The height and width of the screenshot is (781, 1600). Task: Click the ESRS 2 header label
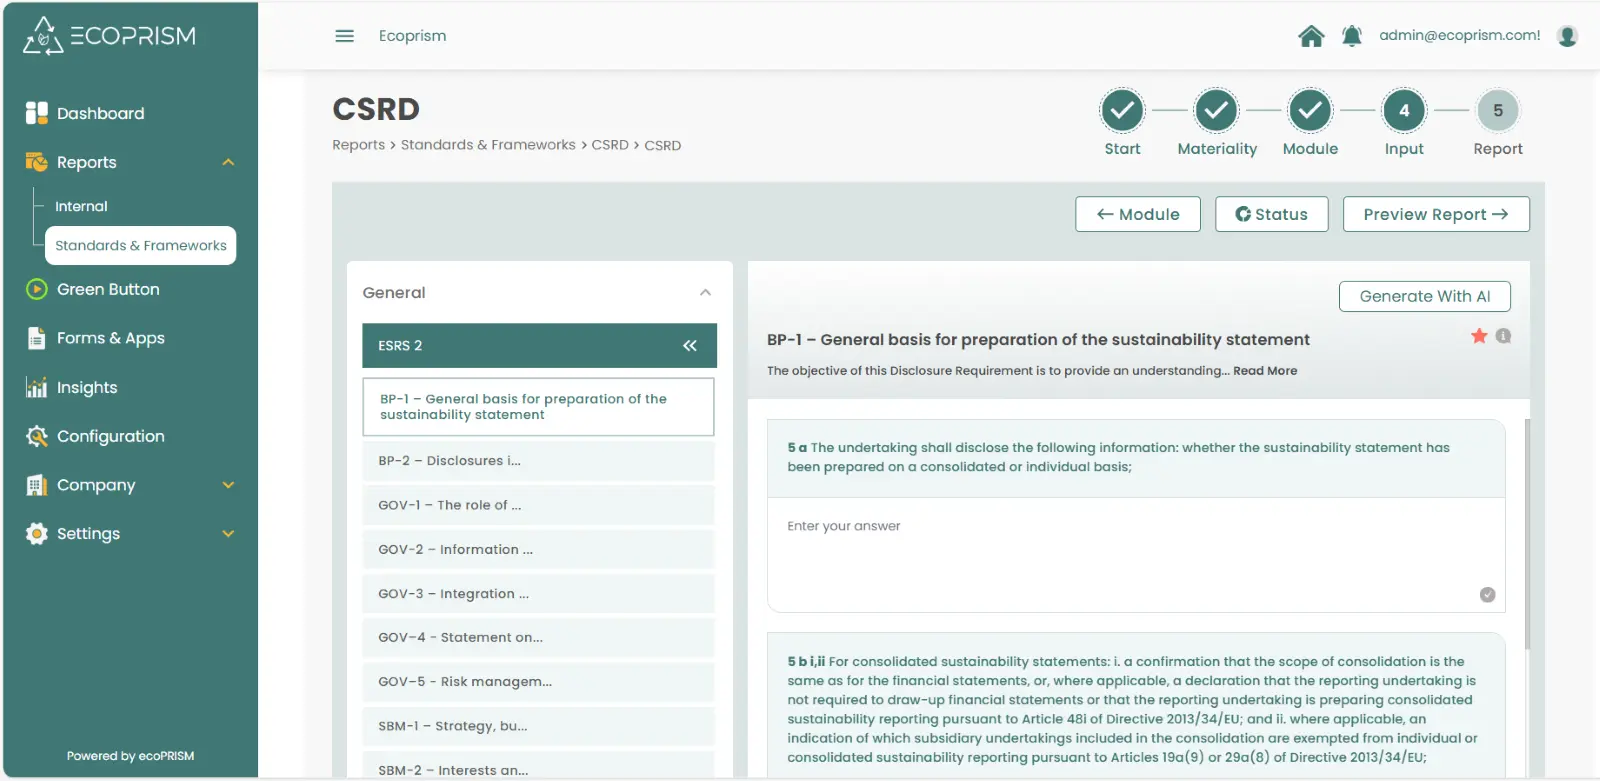tap(400, 346)
